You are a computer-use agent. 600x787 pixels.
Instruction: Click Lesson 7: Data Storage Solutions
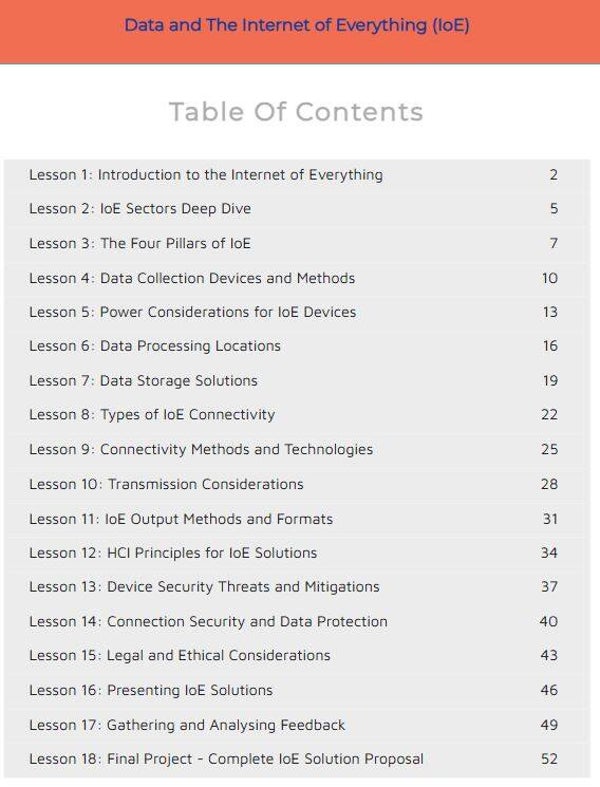[x=143, y=380]
